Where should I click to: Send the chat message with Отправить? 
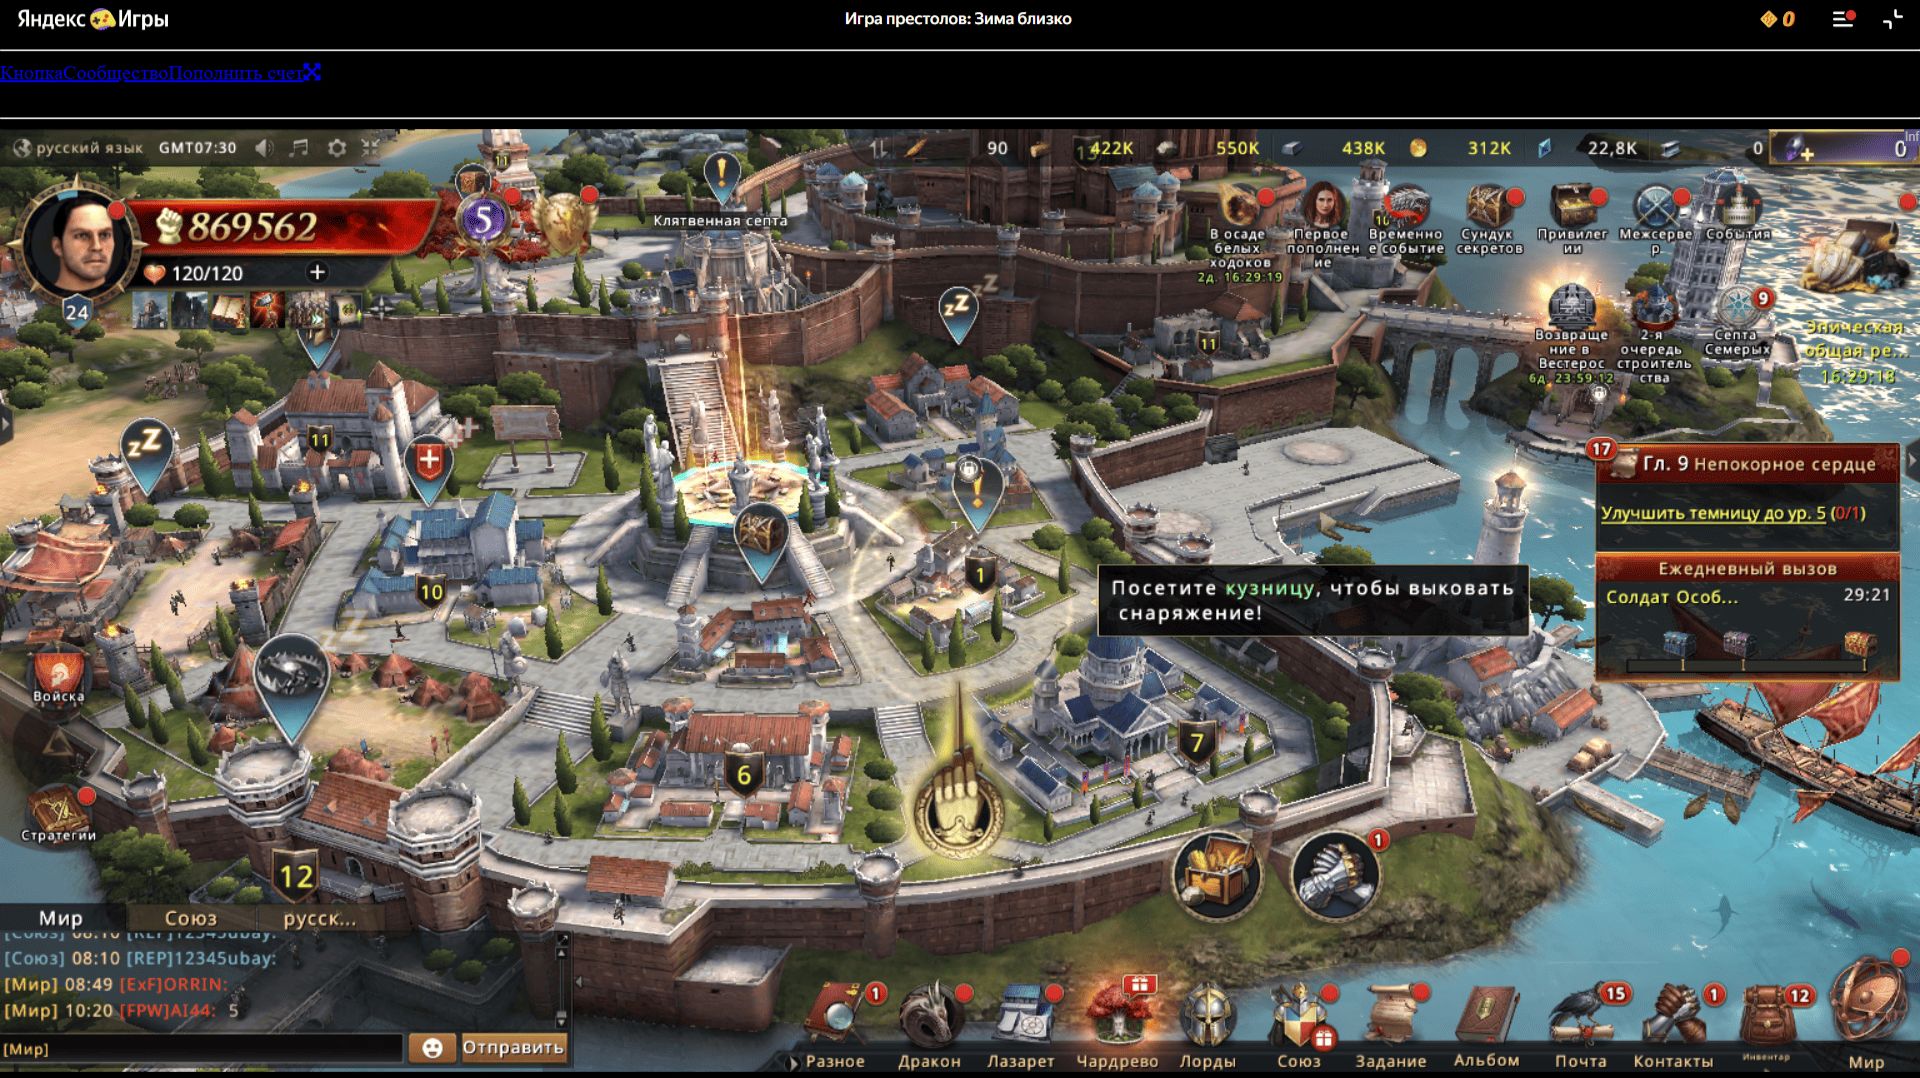point(512,1047)
